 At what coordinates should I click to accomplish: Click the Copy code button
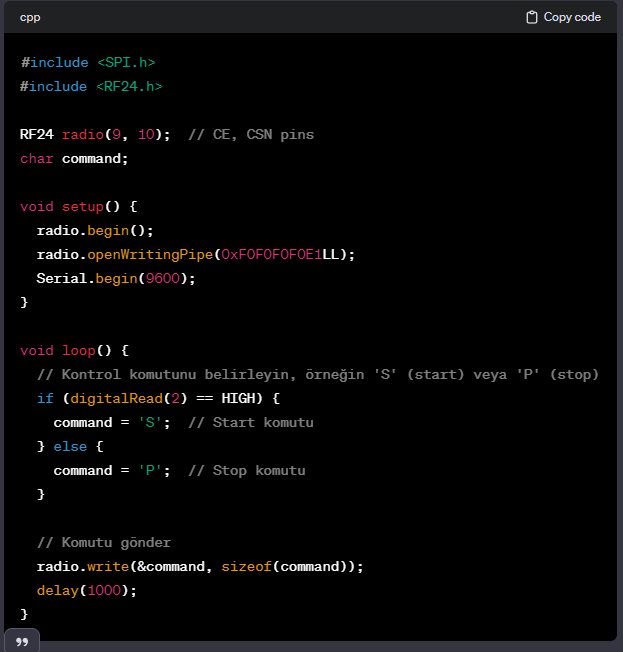(x=563, y=17)
